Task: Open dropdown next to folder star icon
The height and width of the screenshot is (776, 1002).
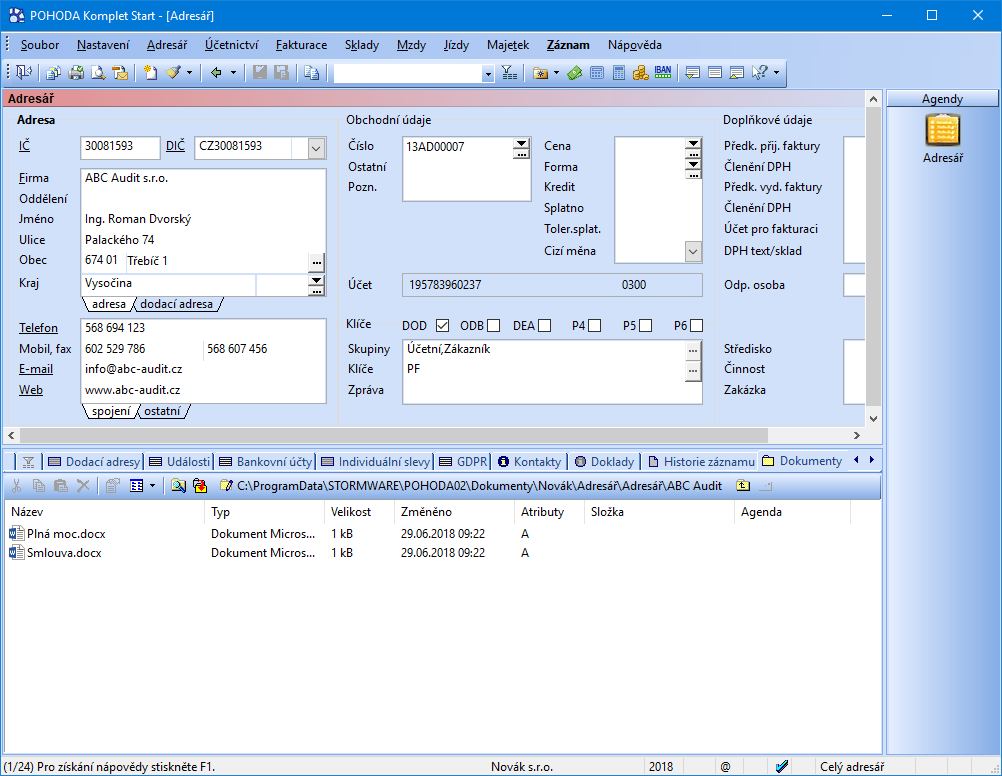Action: (557, 72)
